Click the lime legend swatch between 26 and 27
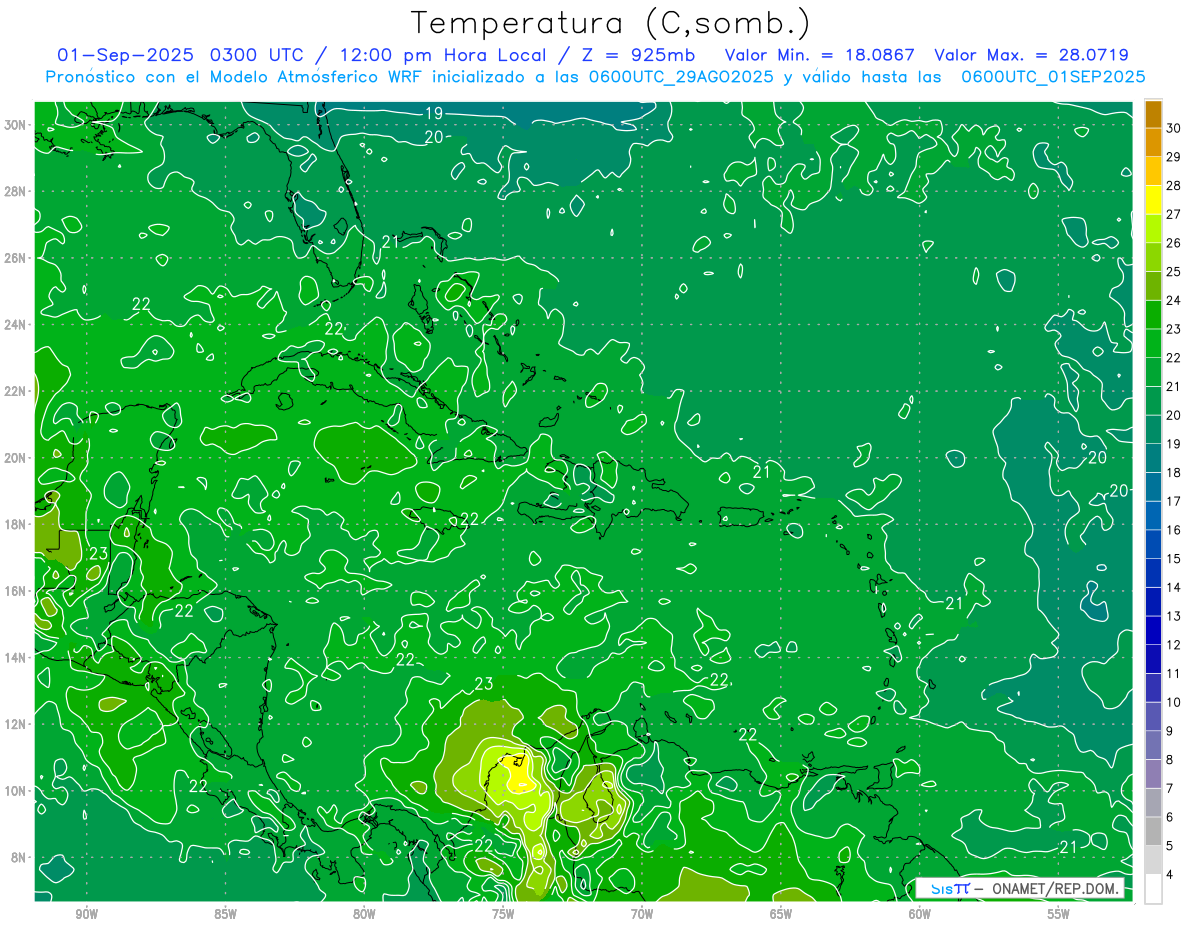This screenshot has width=1200, height=927. pyautogui.click(x=1153, y=228)
